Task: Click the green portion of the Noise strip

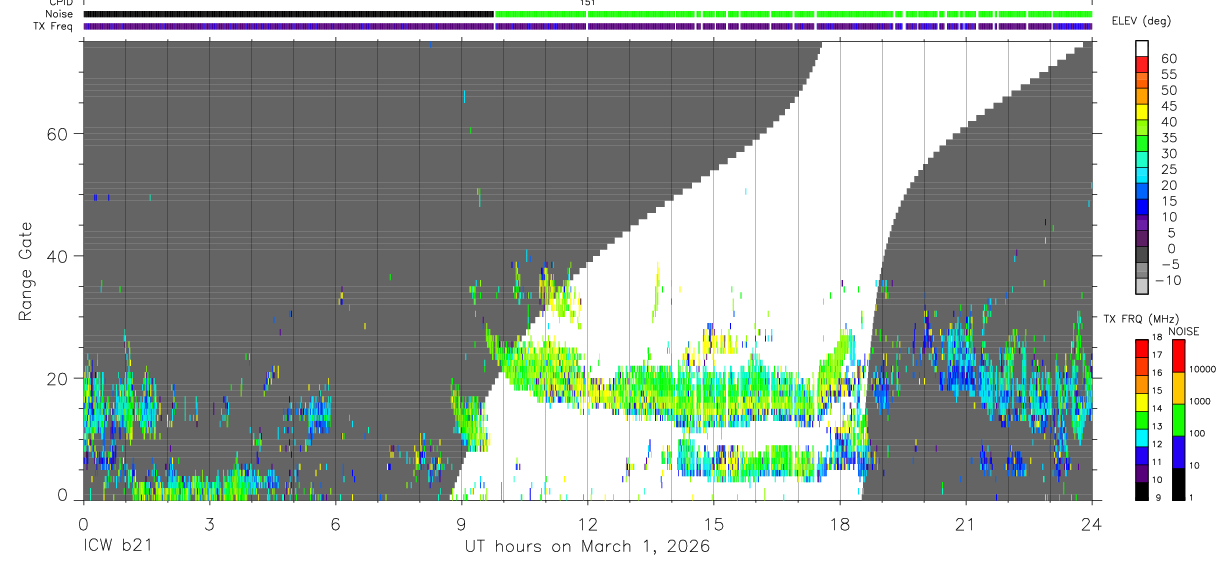Action: click(793, 14)
